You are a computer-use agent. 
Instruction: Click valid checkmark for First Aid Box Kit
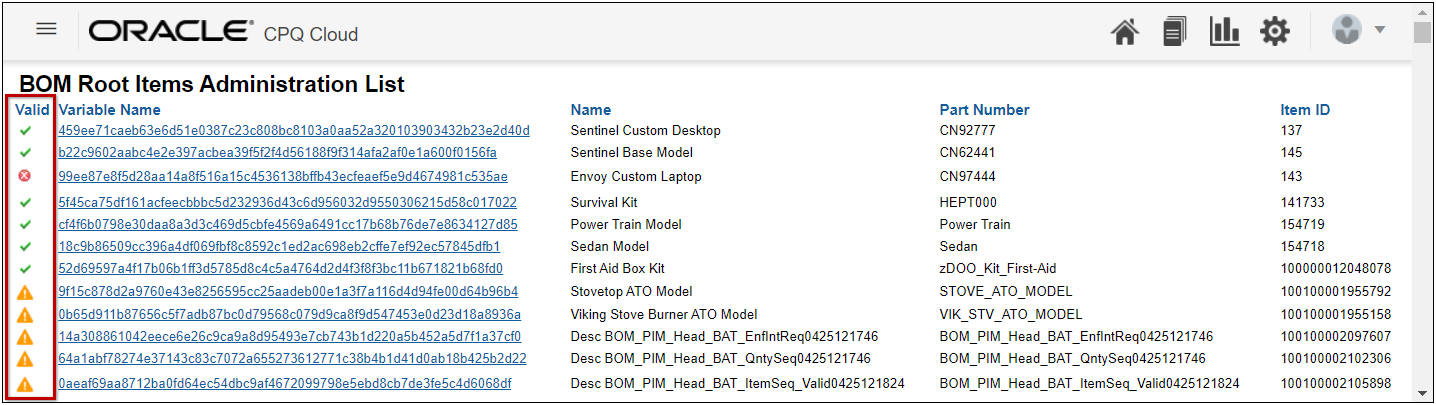click(26, 268)
